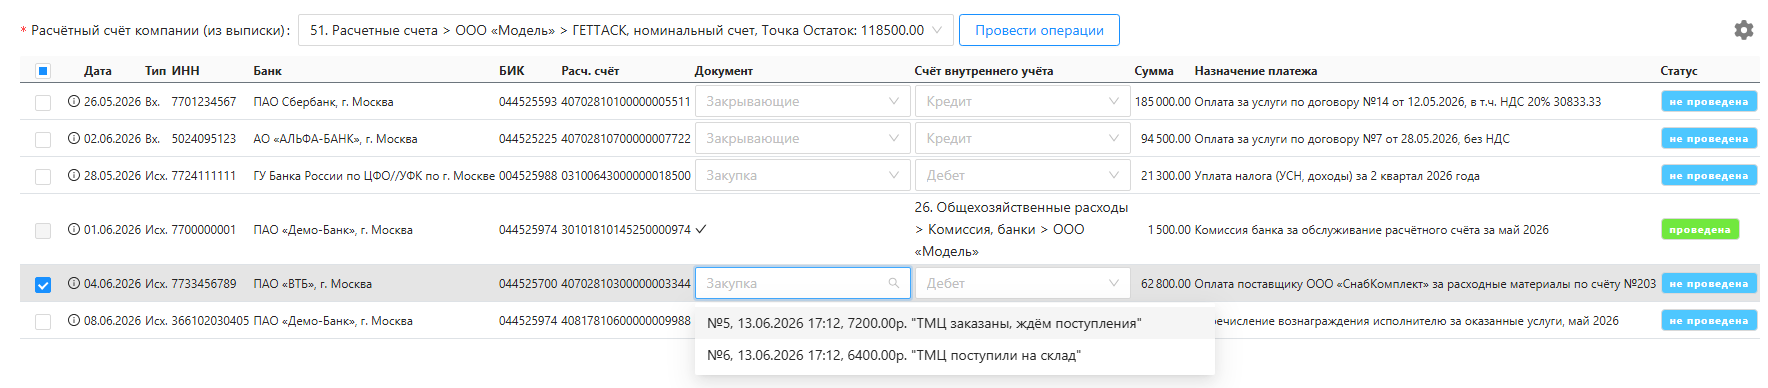Open Кредит dropdown in АЛЬФА-БАНК row
The height and width of the screenshot is (388, 1768).
(1022, 138)
